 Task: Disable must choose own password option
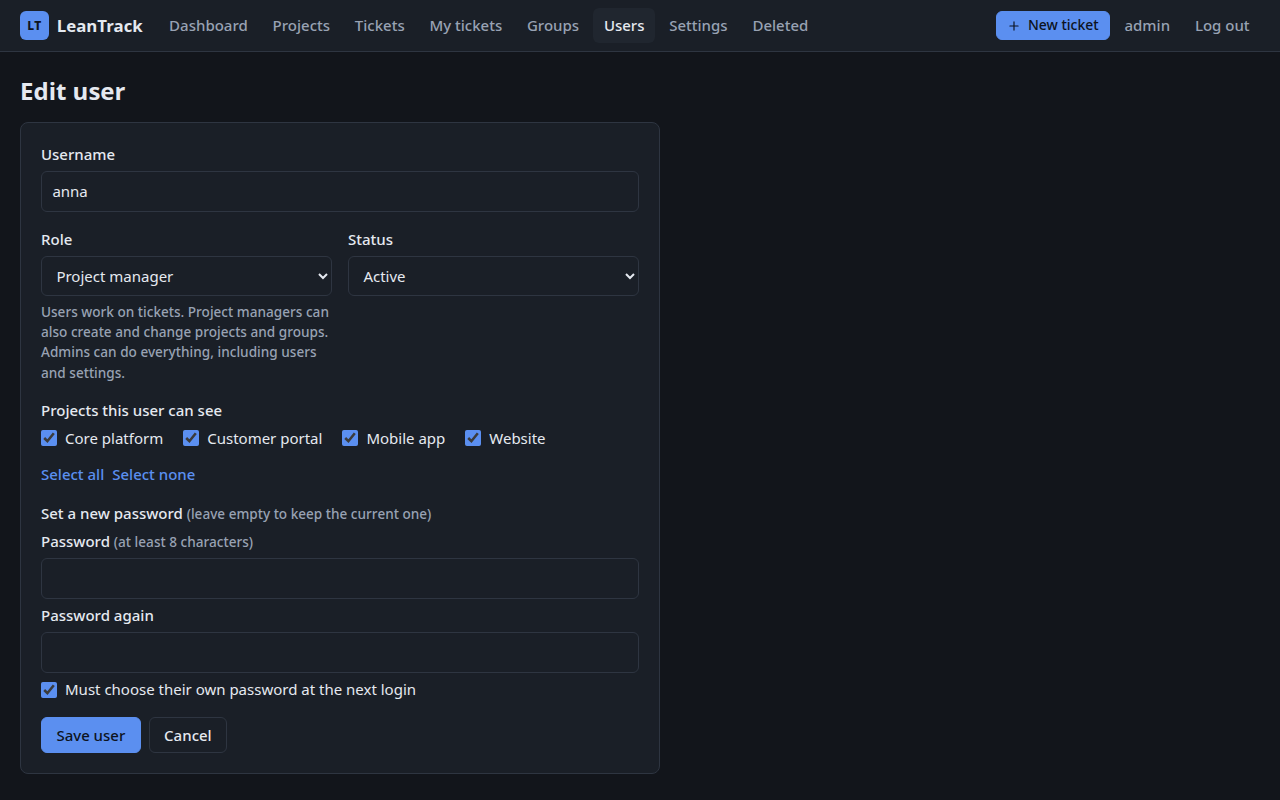[49, 690]
